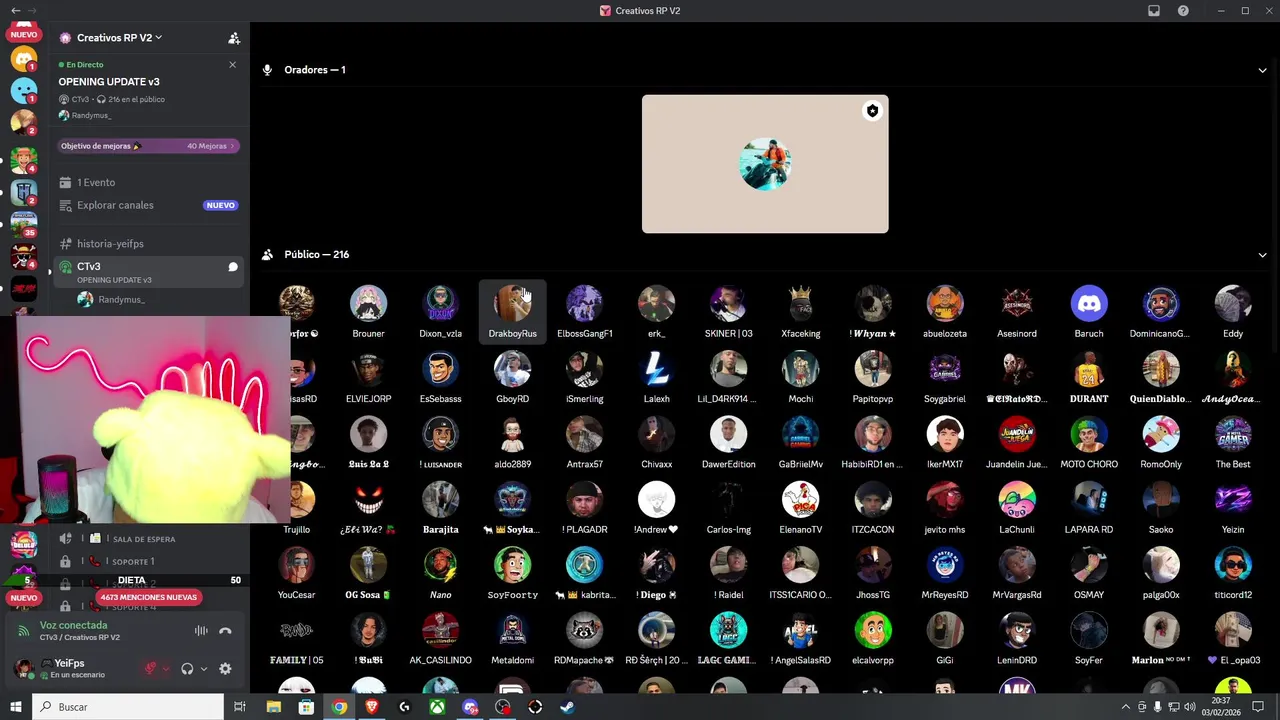Image resolution: width=1280 pixels, height=720 pixels.
Task: Open the Windows notification center
Action: (1259, 707)
